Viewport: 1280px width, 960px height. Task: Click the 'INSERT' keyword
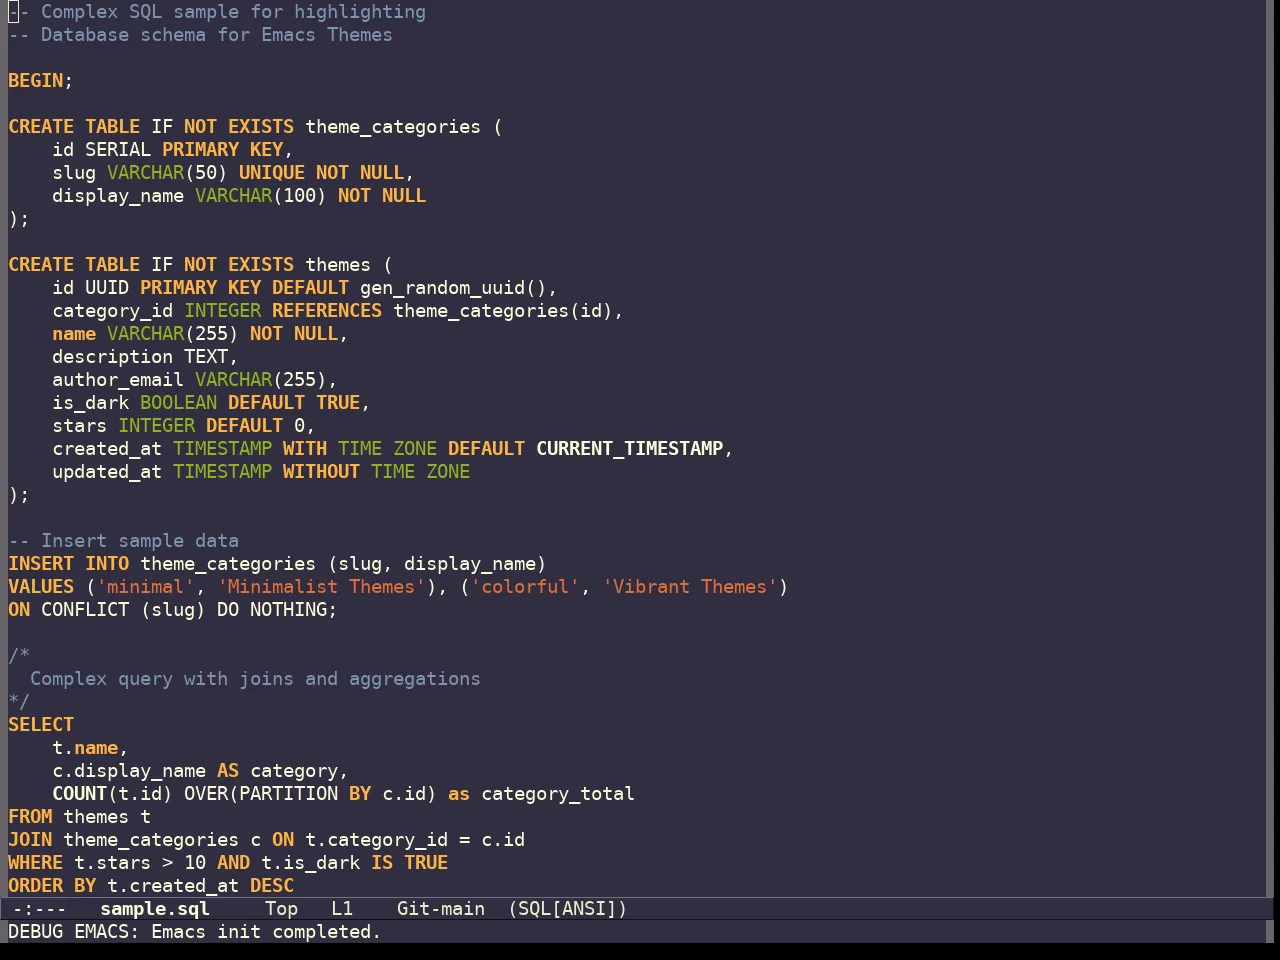pos(41,564)
